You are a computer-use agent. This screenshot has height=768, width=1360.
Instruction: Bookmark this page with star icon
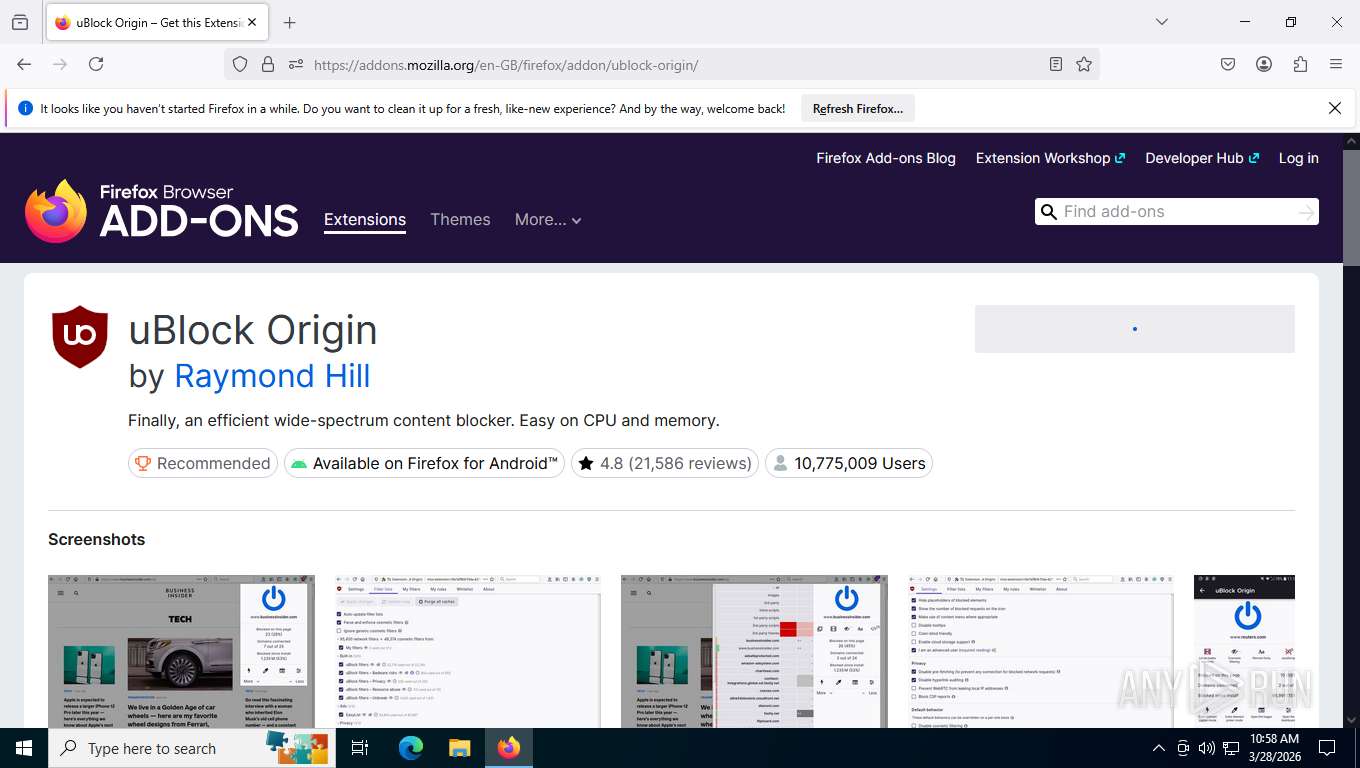[1084, 64]
